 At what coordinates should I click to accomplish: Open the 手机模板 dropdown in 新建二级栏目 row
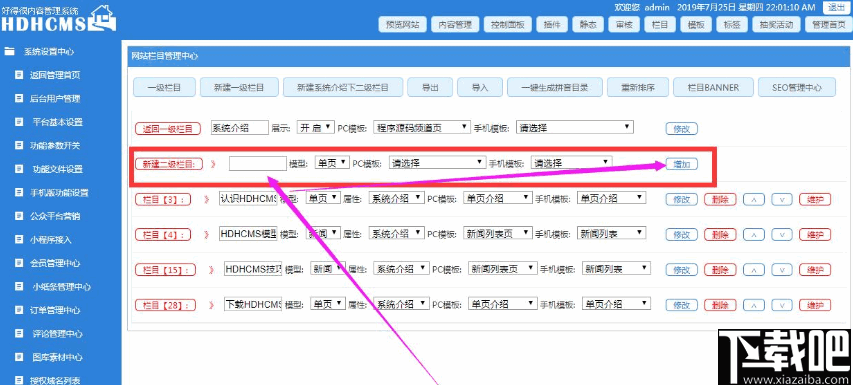[571, 163]
